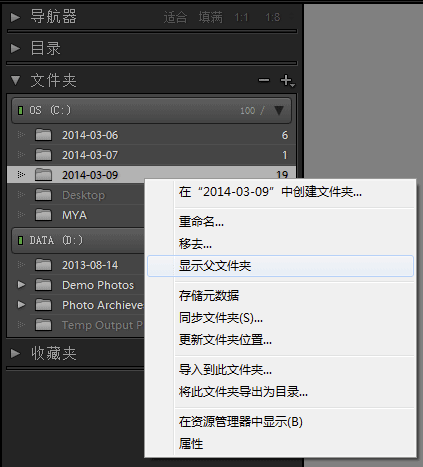
Task: Click the plus icon to add folder
Action: 287,80
